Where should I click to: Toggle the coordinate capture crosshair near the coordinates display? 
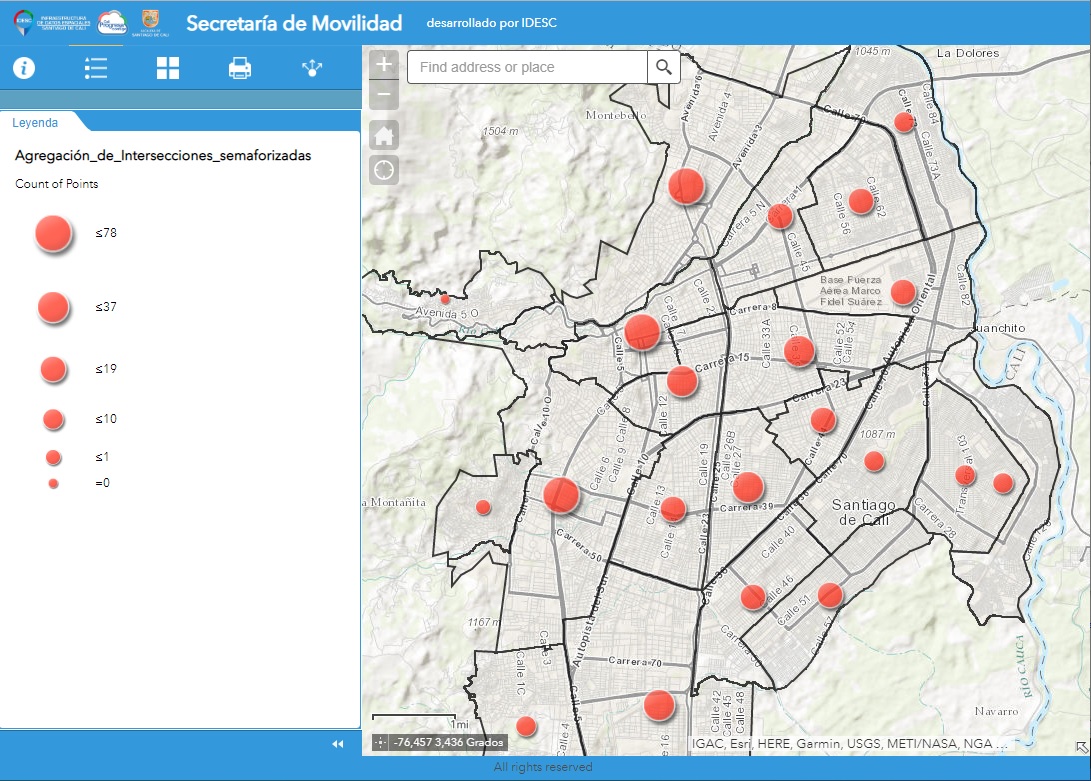[380, 743]
